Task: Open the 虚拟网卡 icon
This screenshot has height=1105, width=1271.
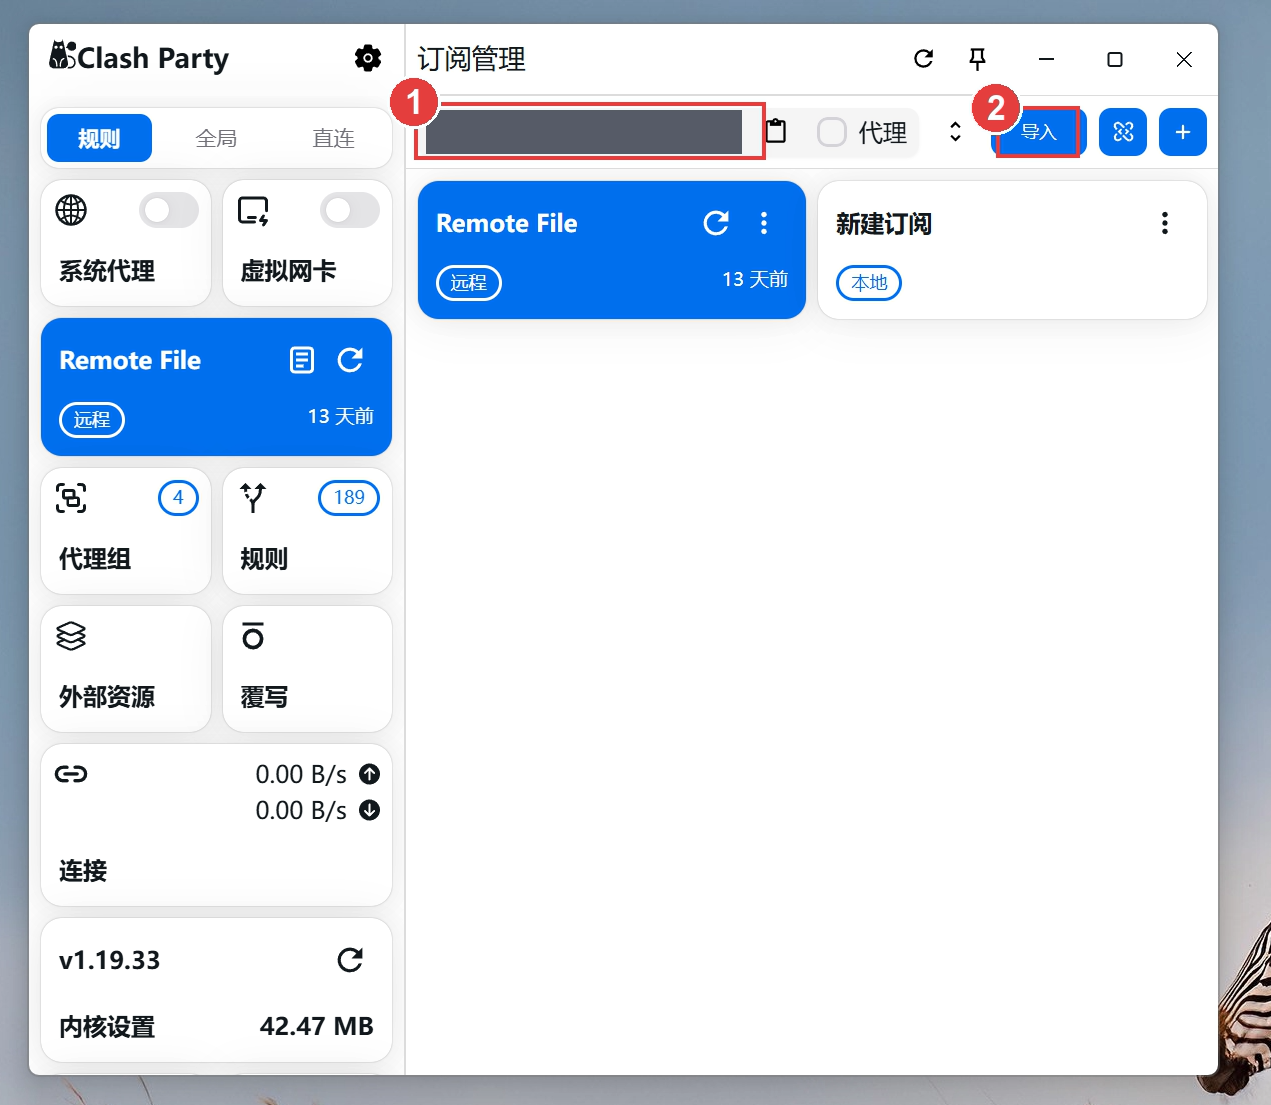Action: [x=253, y=210]
